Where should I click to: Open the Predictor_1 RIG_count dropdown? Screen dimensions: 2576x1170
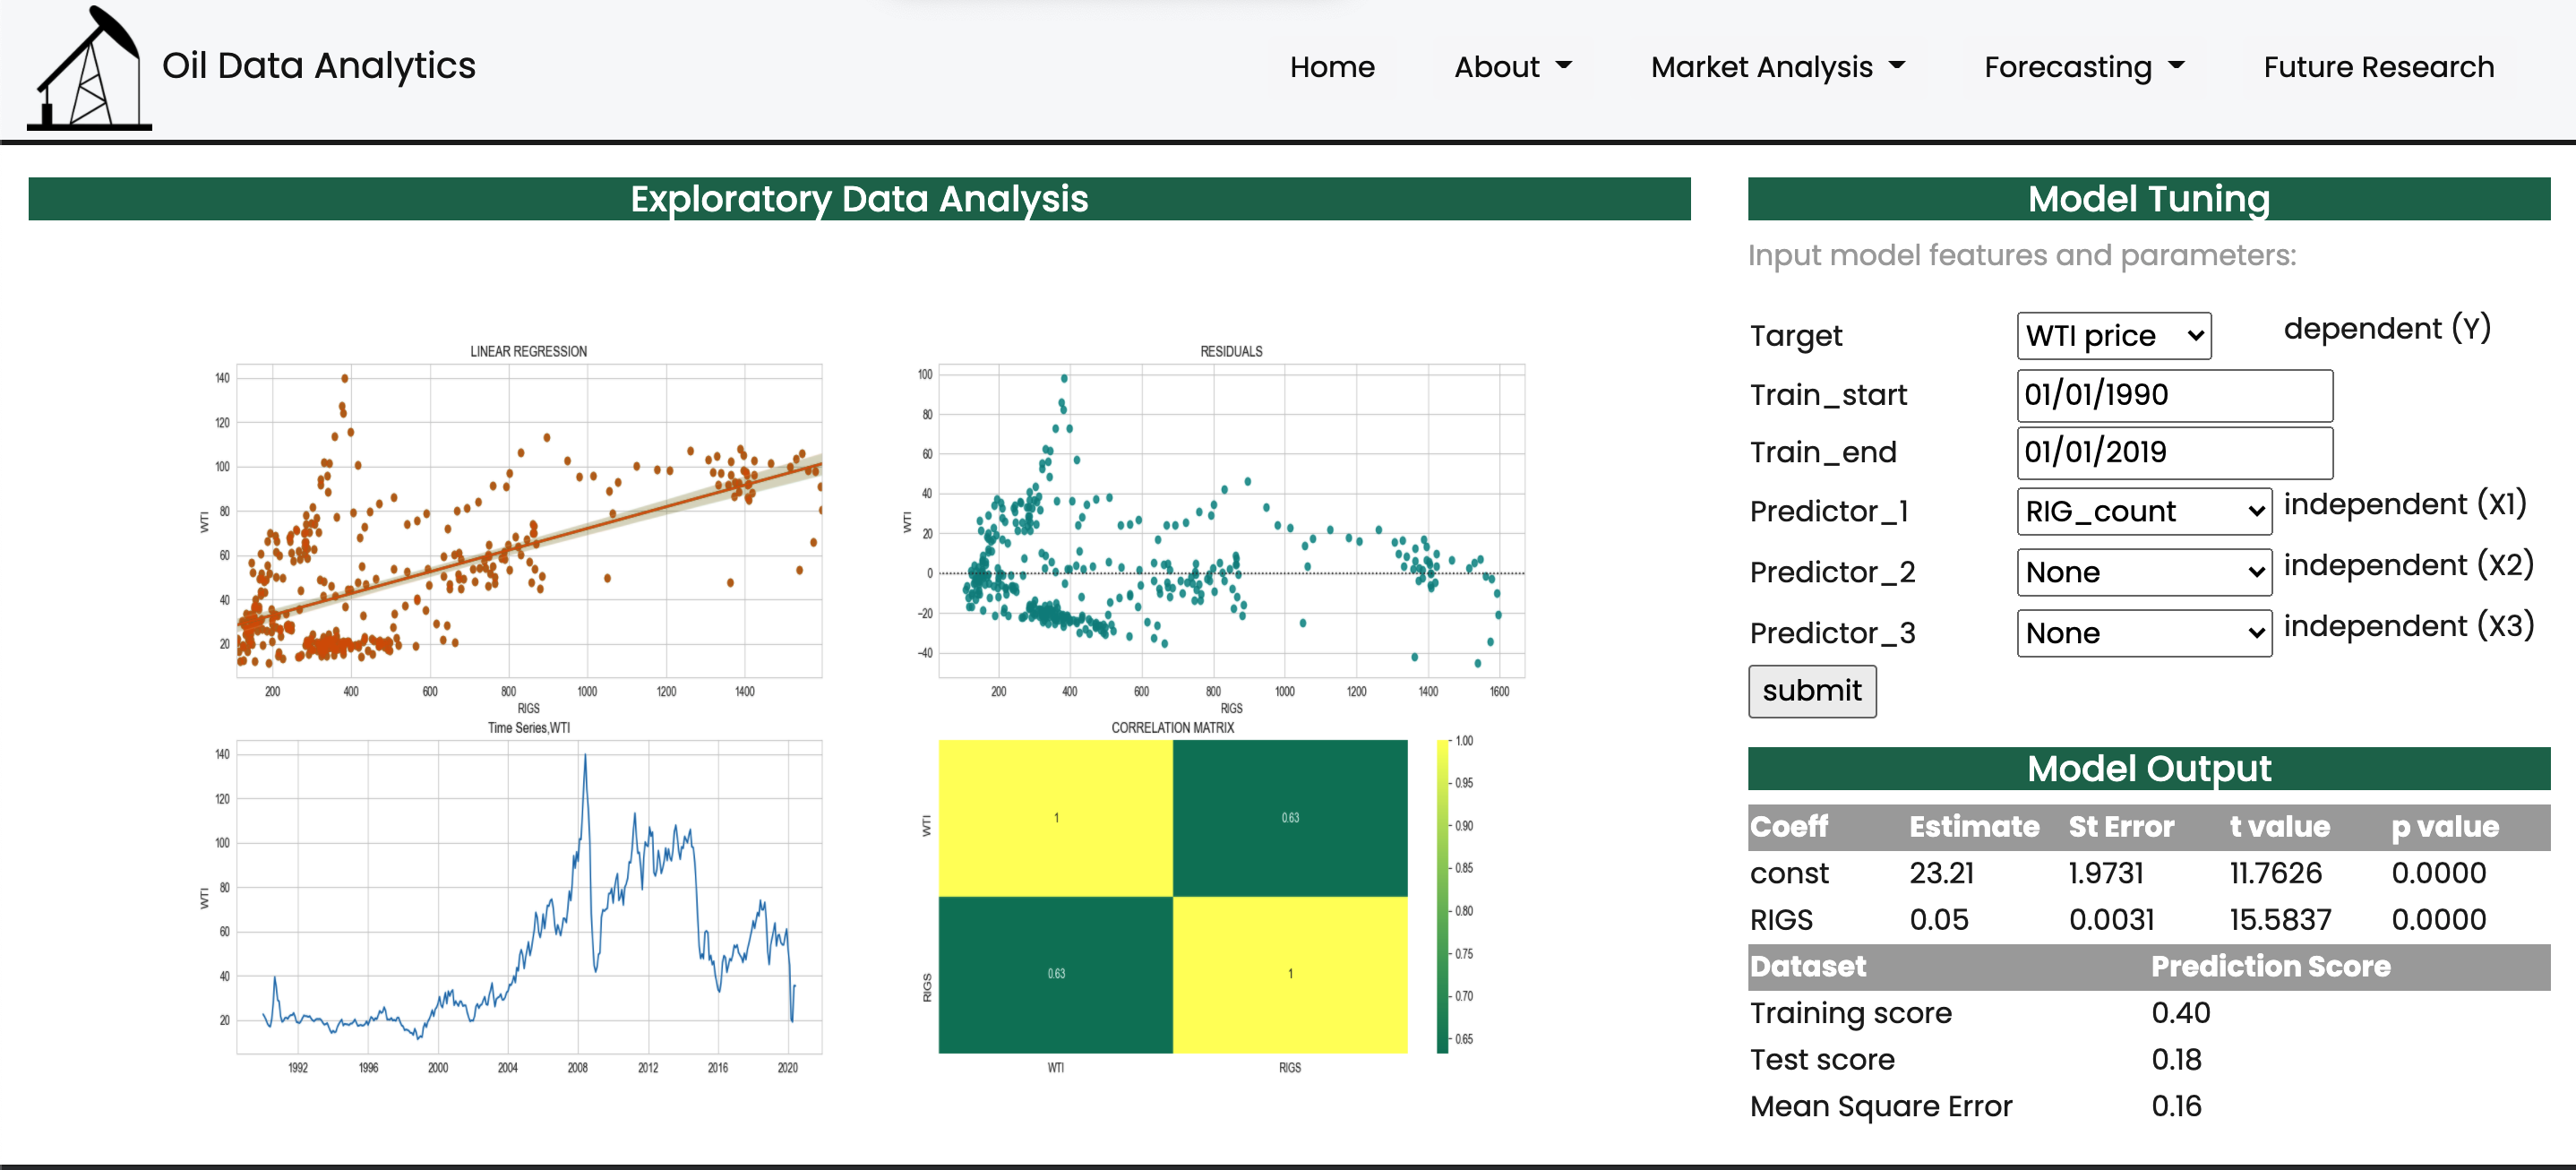[2143, 511]
